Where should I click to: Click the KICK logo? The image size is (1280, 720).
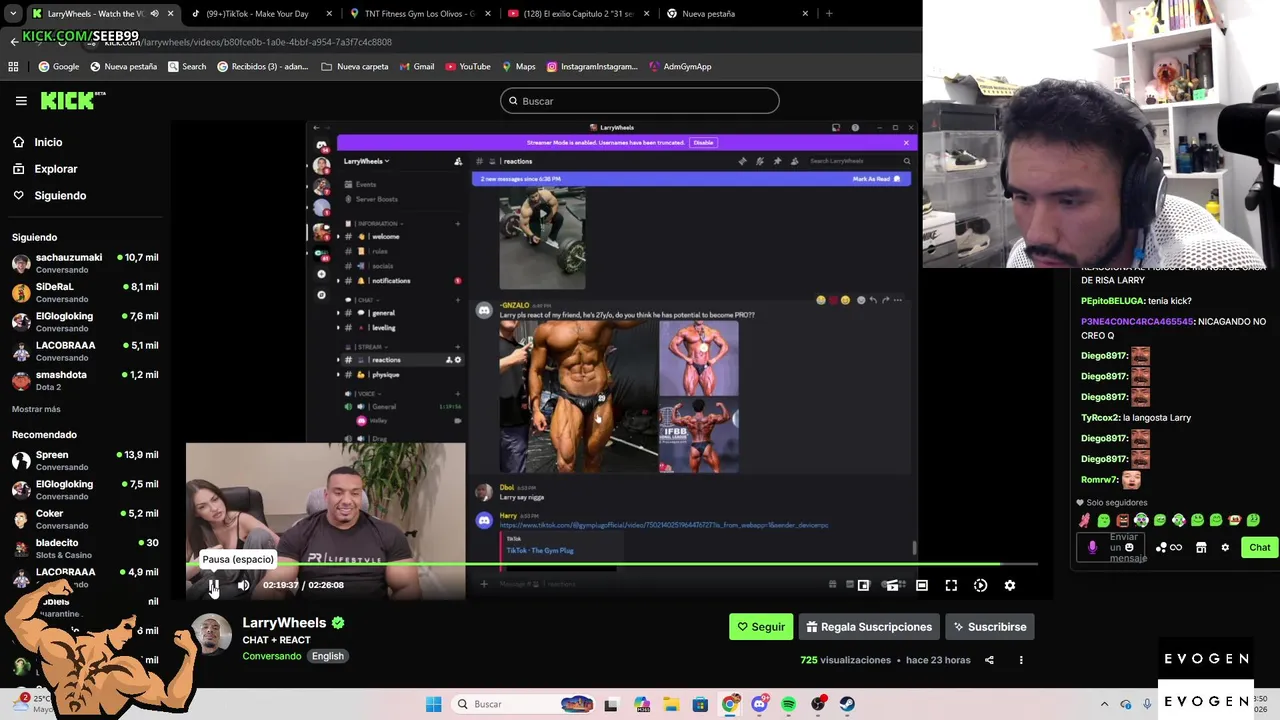coord(72,100)
